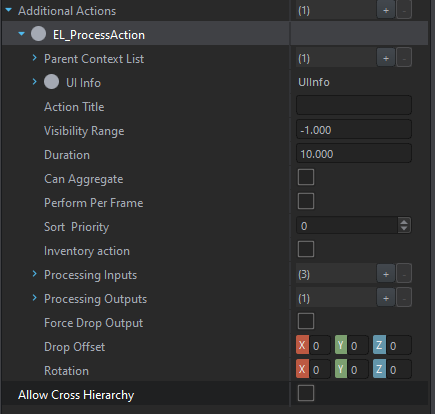Select the Drop Offset X value field

tap(319, 346)
